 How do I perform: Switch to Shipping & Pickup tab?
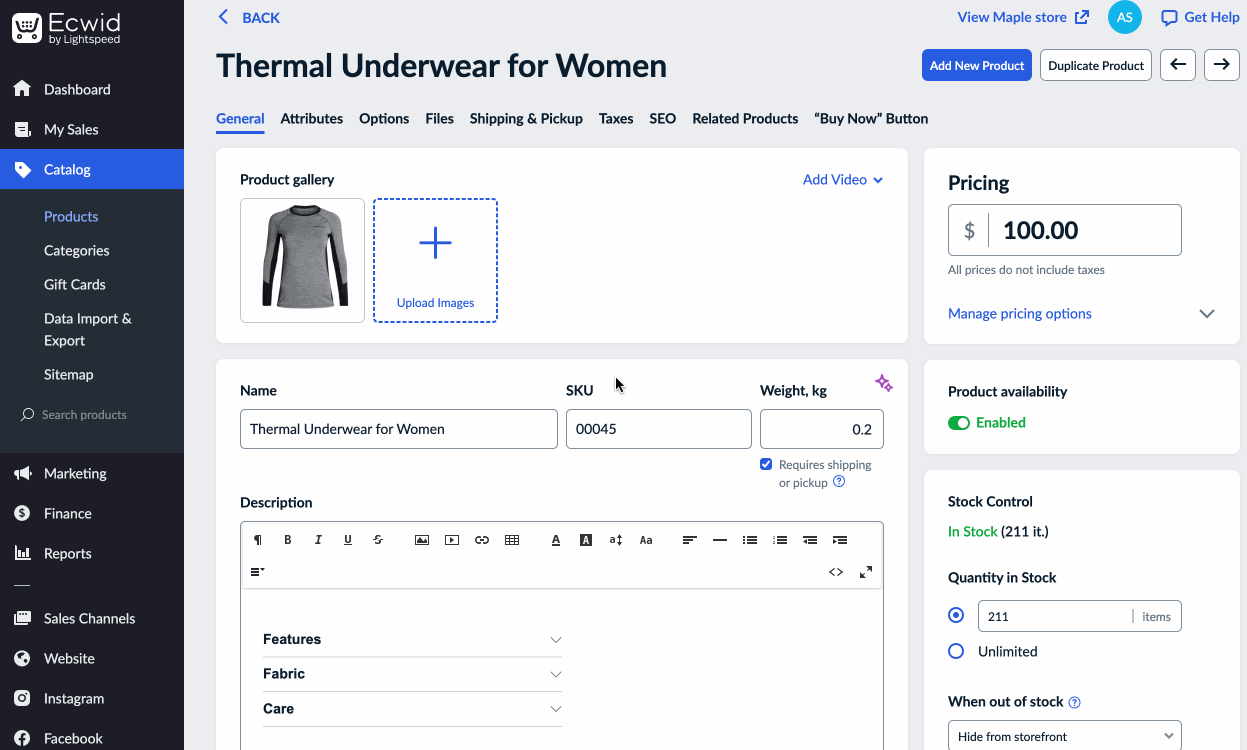[x=526, y=119]
